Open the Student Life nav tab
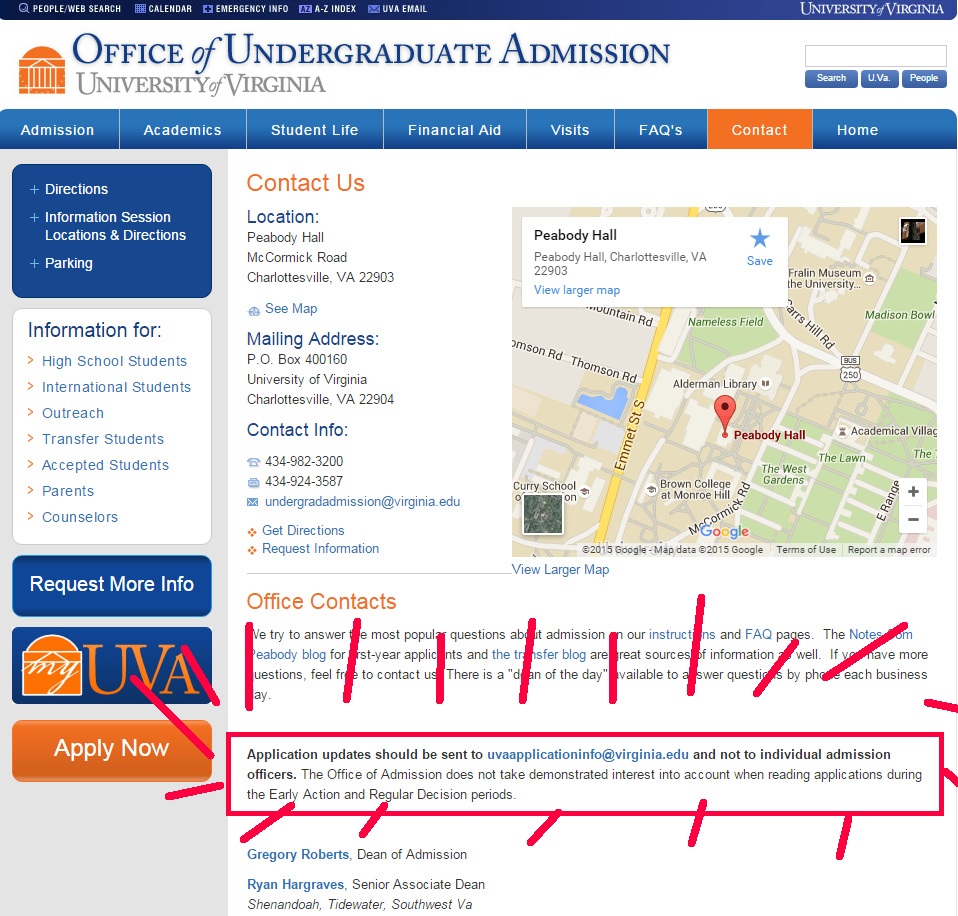Screen dimensions: 958x916 [x=315, y=130]
